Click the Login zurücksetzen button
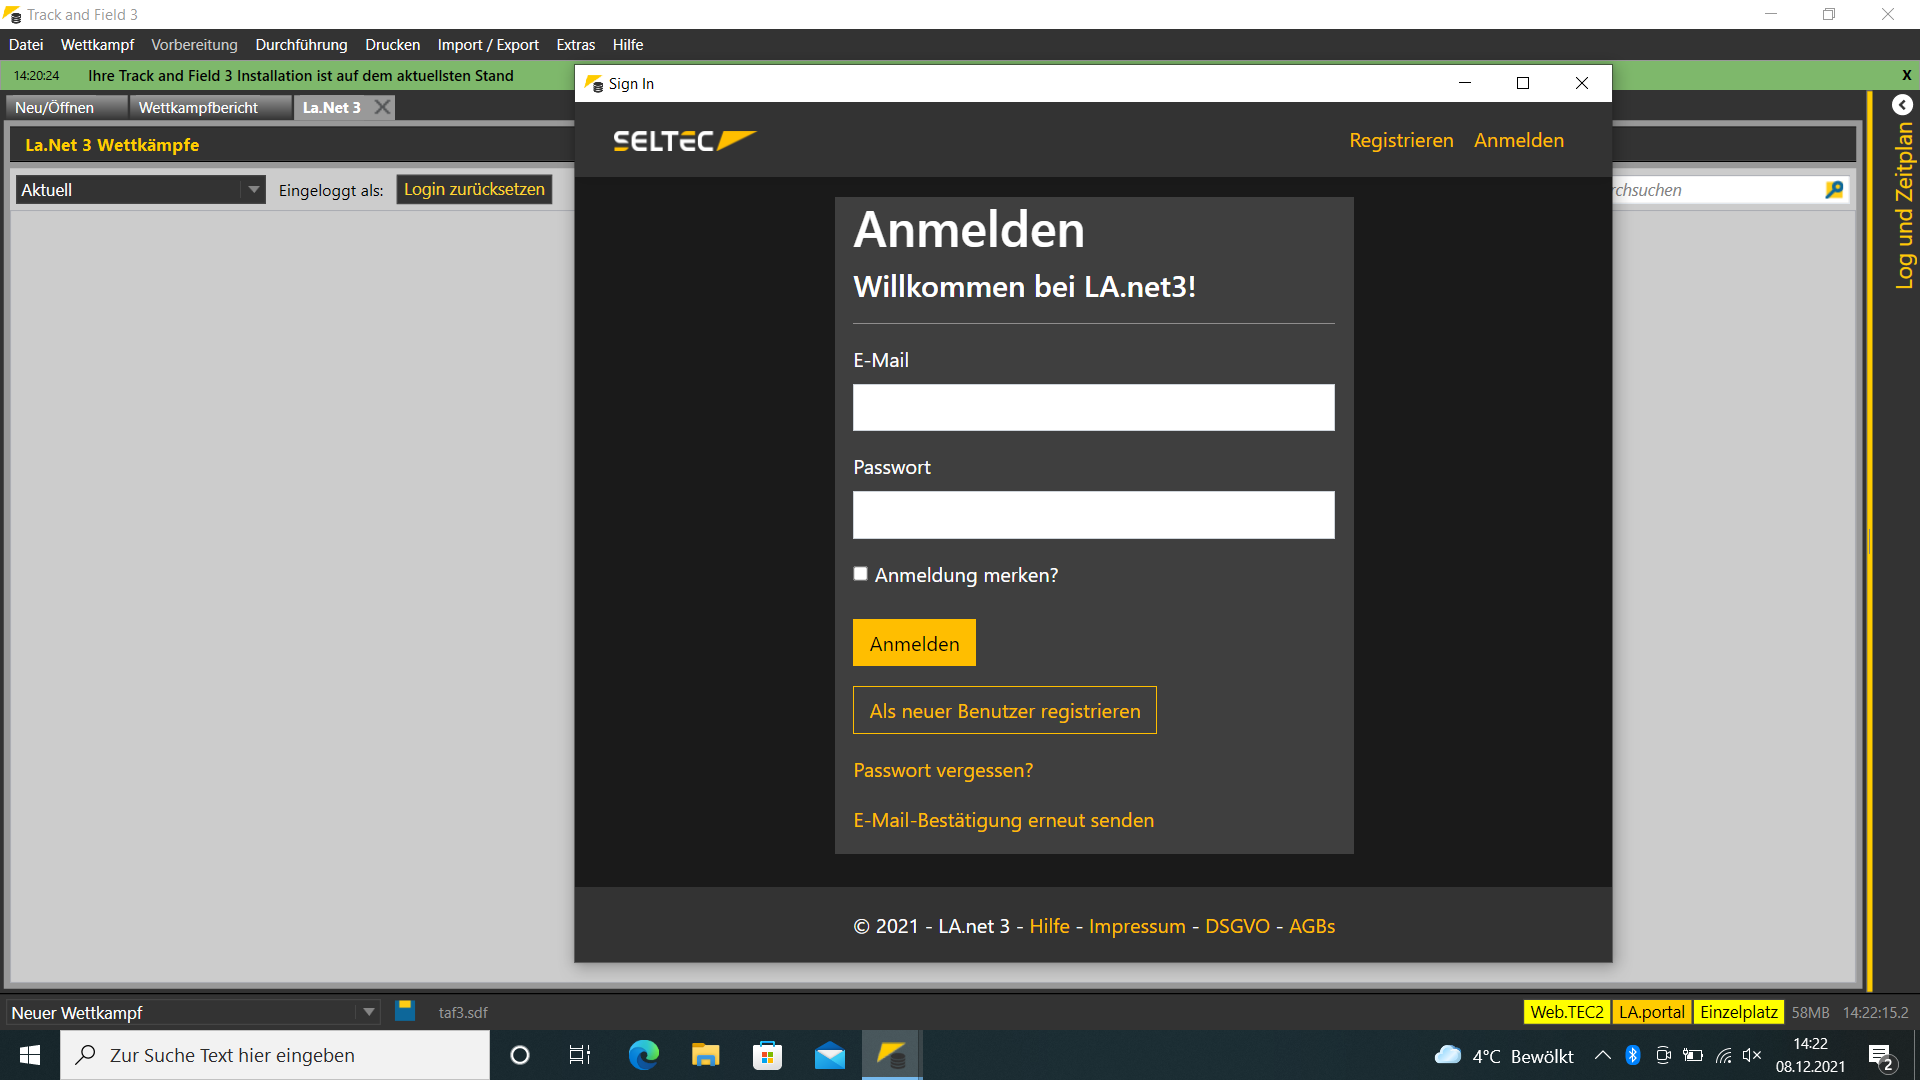 point(474,189)
